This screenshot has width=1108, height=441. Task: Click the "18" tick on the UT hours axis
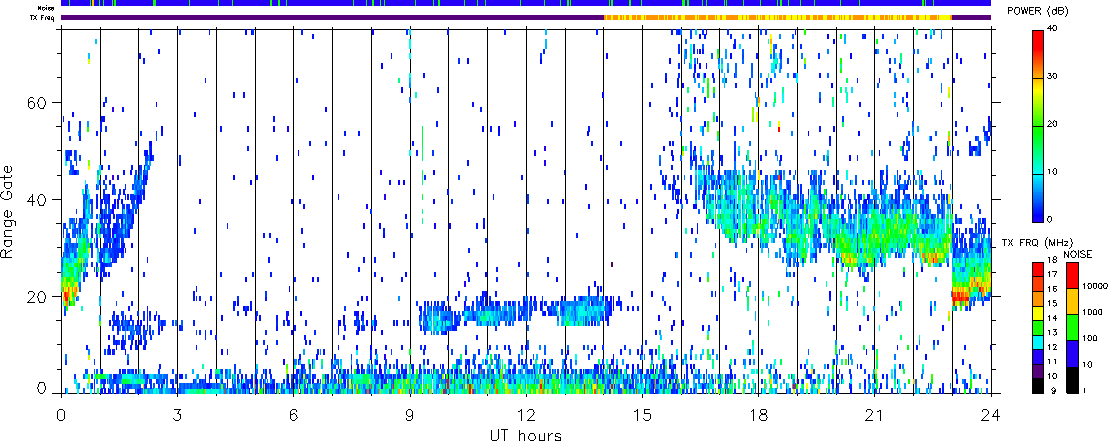pyautogui.click(x=758, y=414)
